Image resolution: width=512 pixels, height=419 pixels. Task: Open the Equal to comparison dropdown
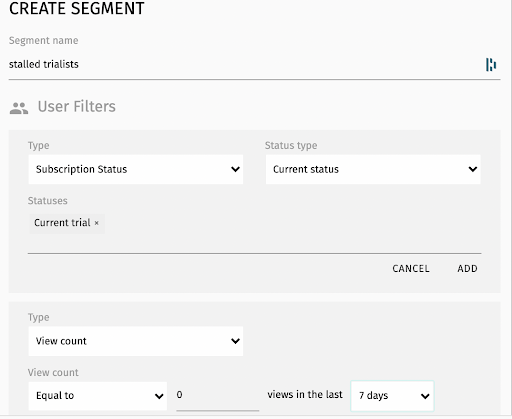click(98, 396)
